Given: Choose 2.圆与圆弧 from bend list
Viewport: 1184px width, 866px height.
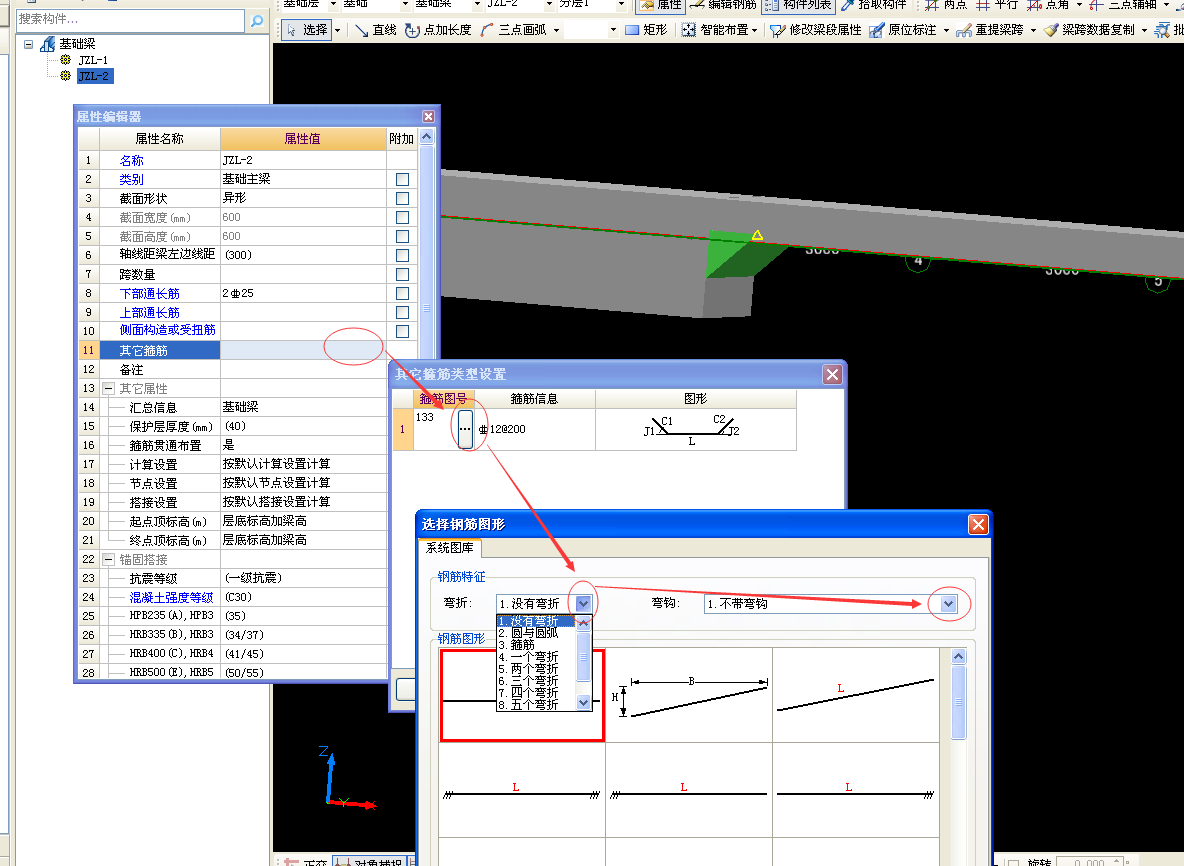Looking at the screenshot, I should (x=536, y=633).
